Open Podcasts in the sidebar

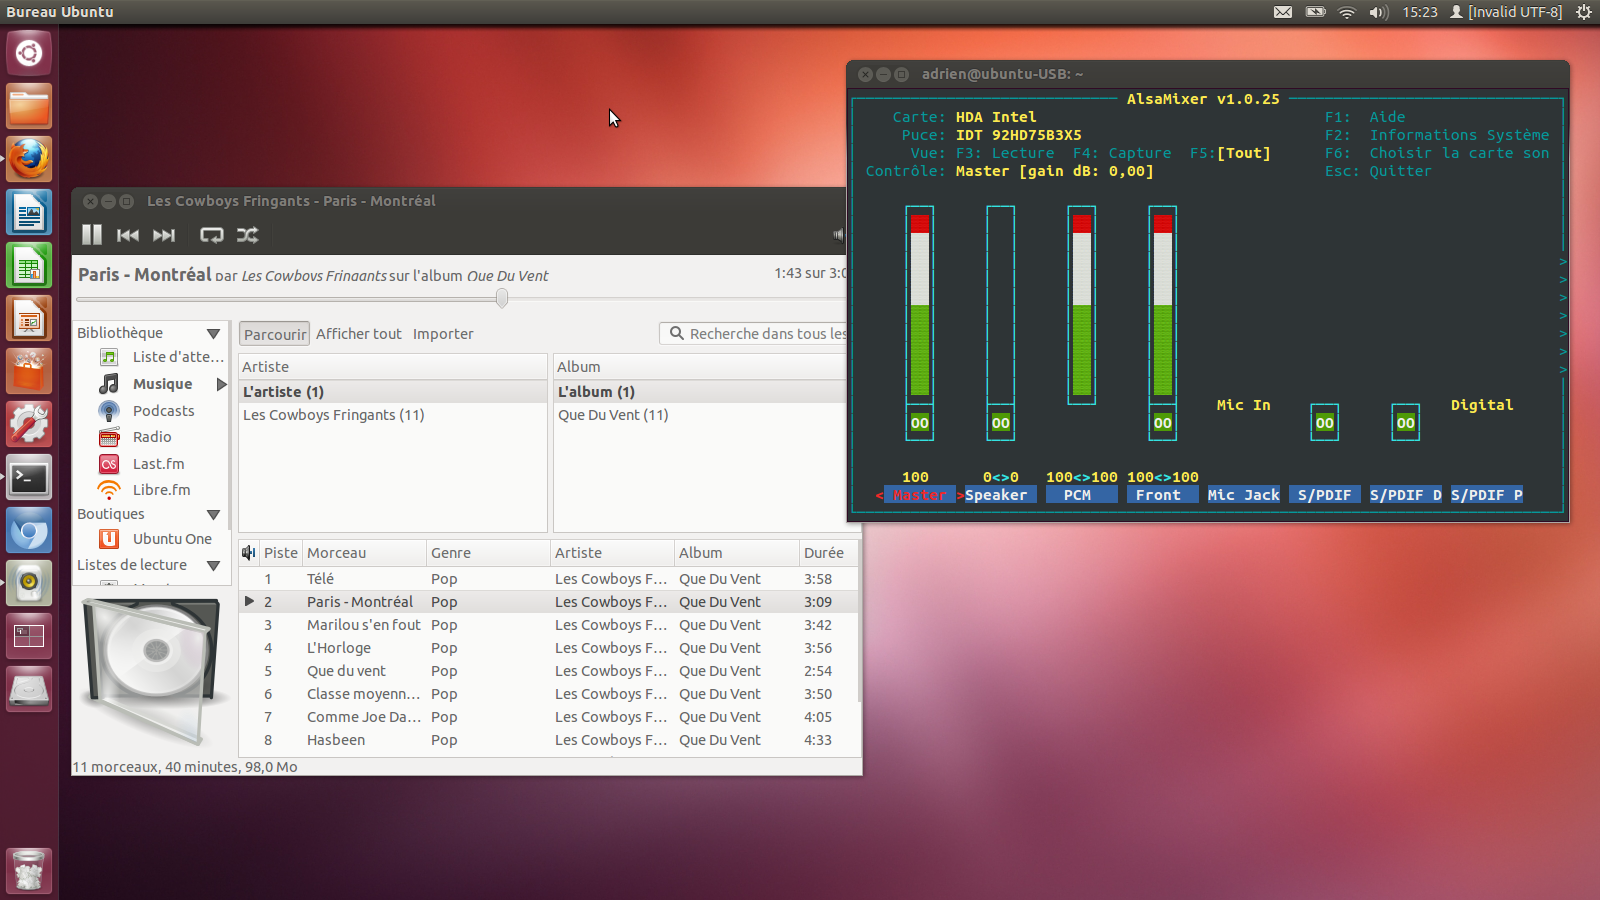163,411
